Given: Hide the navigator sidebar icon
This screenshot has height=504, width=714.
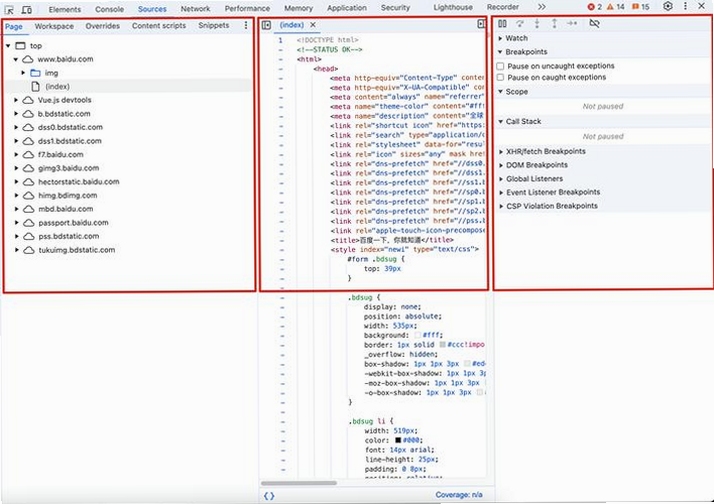Looking at the screenshot, I should 266,25.
